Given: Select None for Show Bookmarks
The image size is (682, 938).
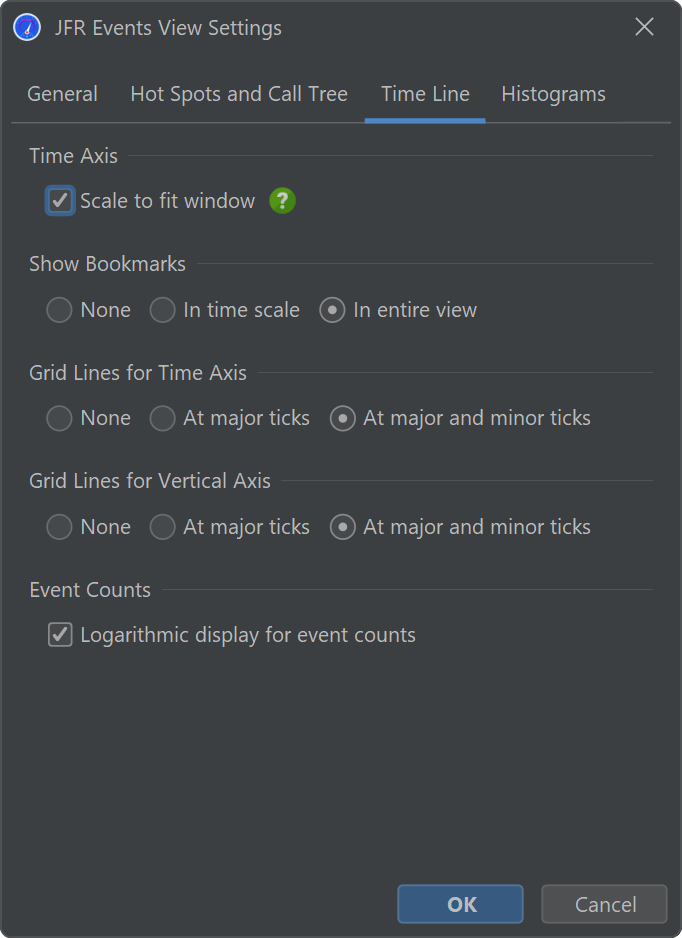Looking at the screenshot, I should [60, 310].
